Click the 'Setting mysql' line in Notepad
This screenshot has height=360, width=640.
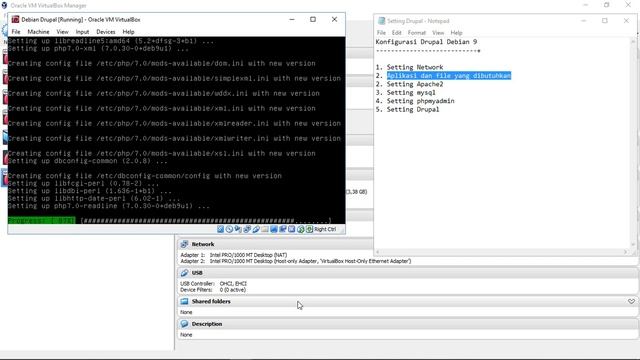(x=405, y=93)
